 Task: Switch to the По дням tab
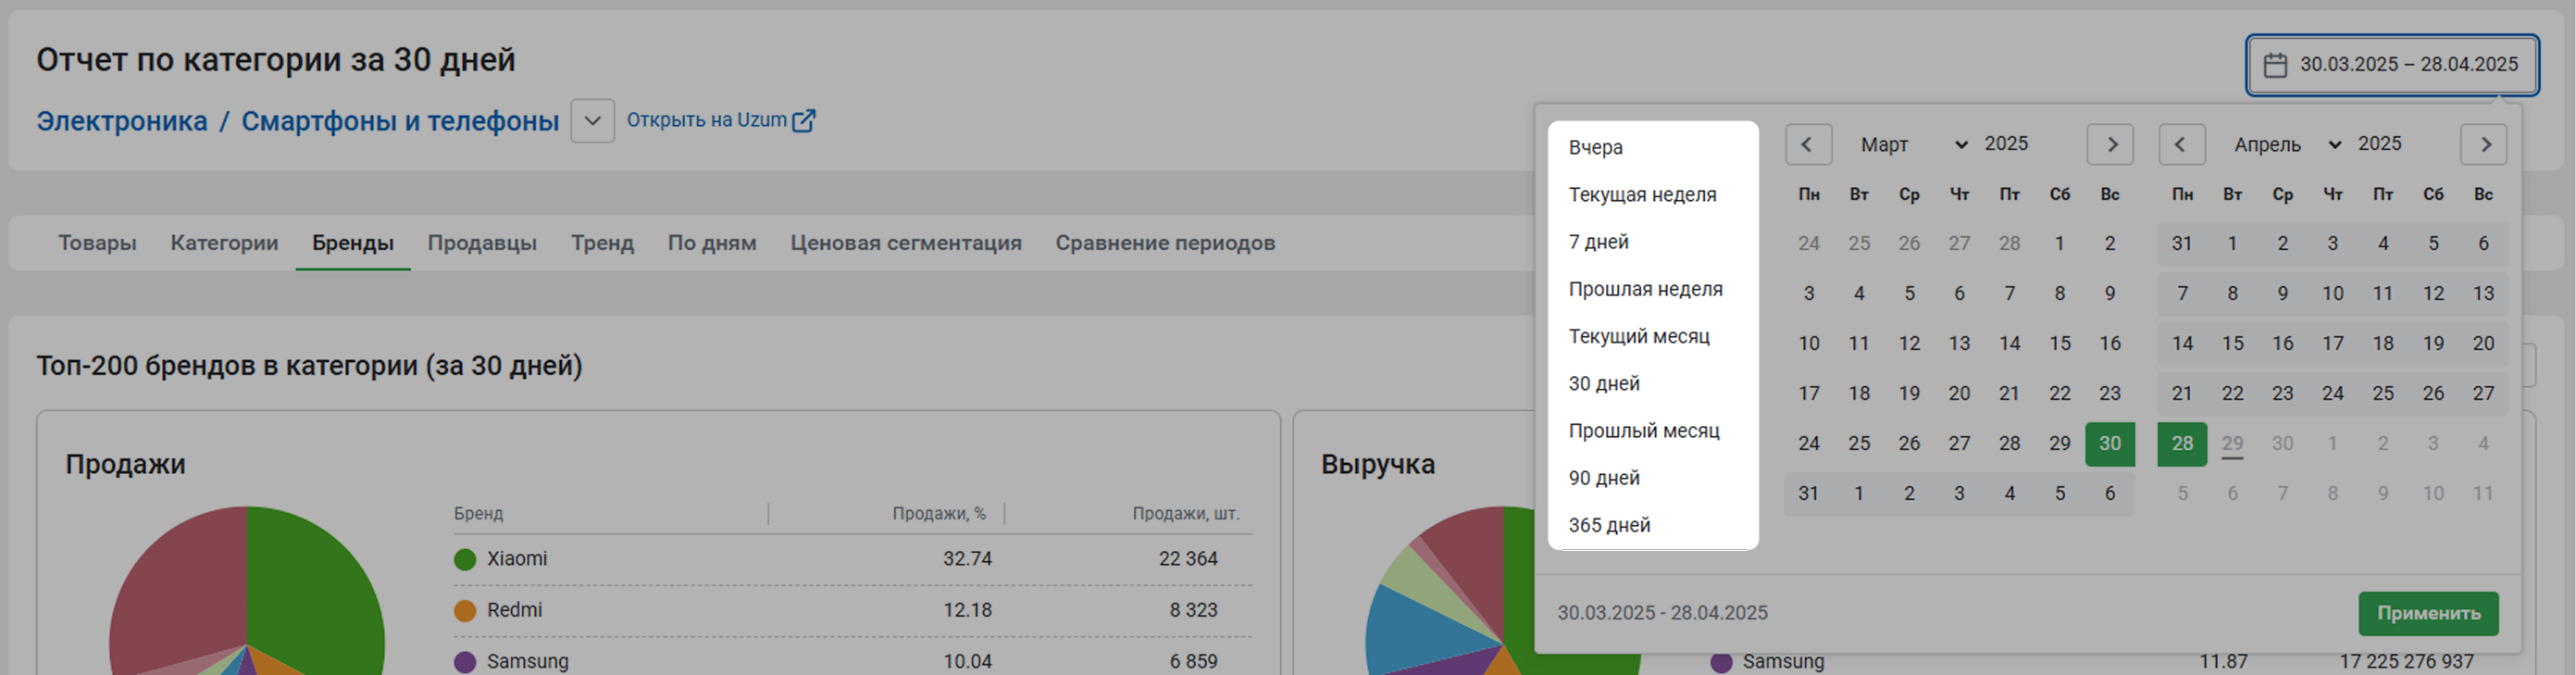click(712, 243)
